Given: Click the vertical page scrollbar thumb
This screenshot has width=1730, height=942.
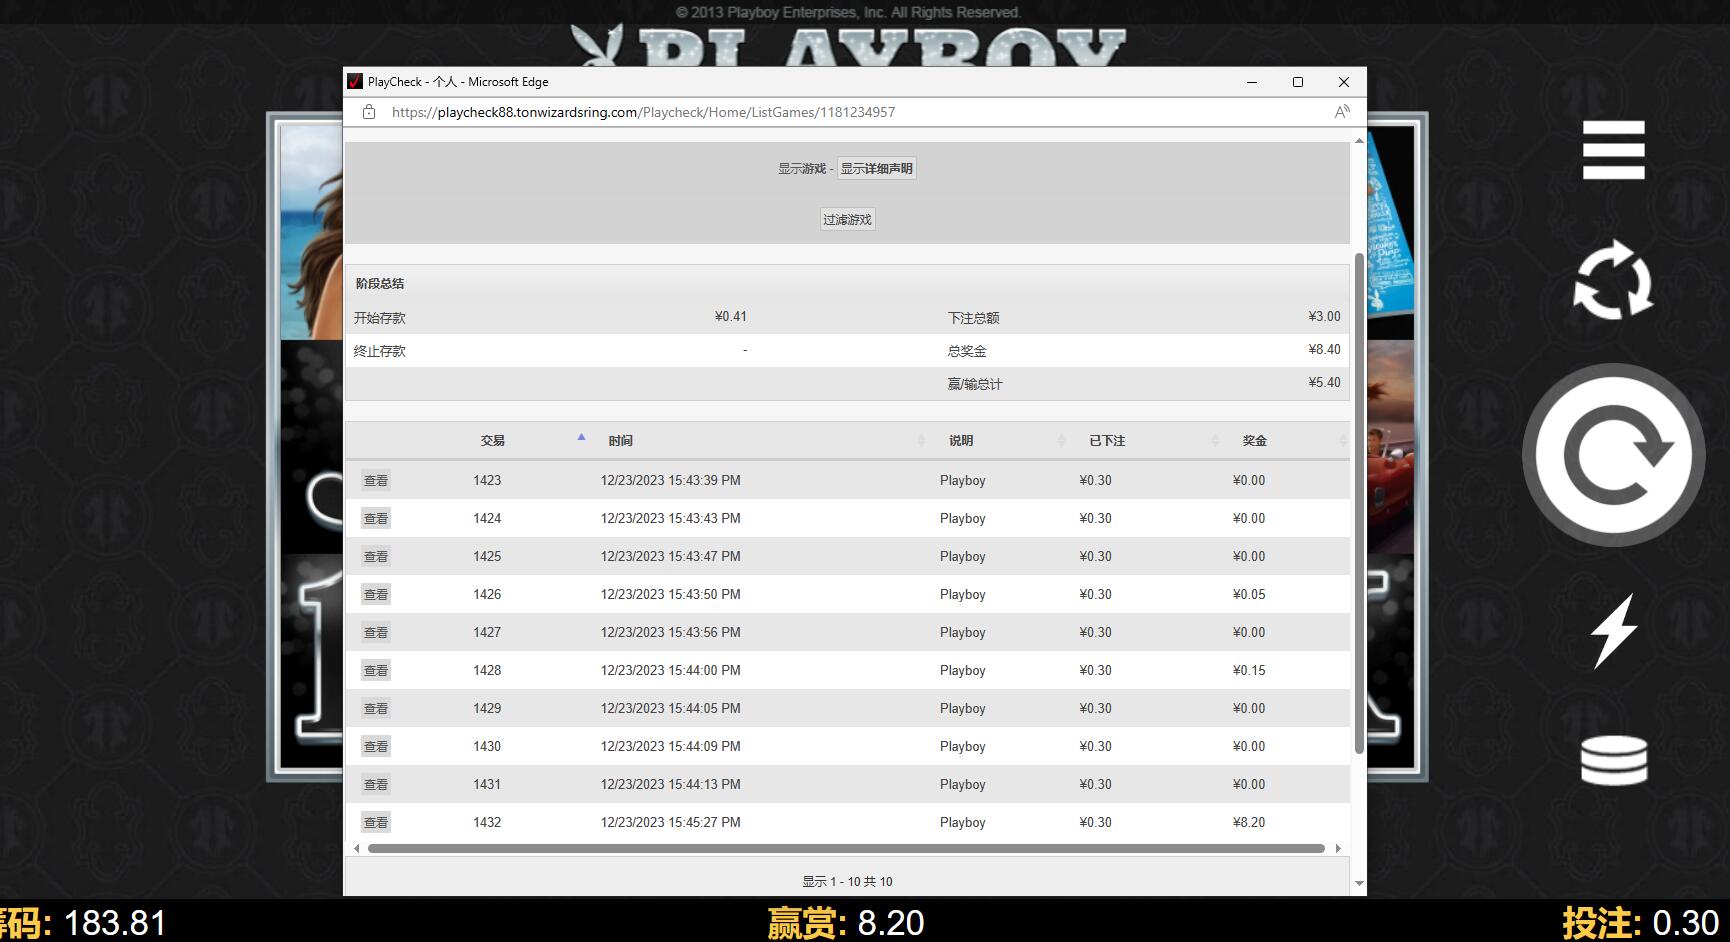Looking at the screenshot, I should click(1359, 503).
